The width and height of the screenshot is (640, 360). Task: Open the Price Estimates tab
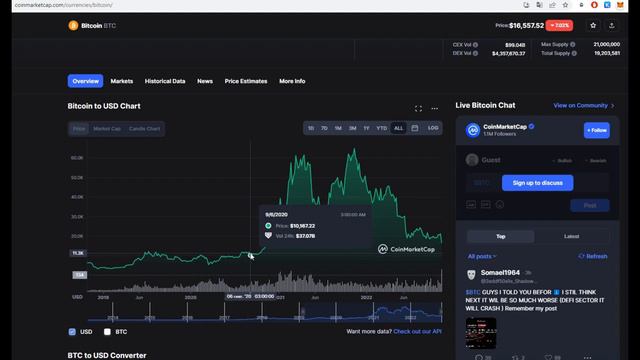click(x=246, y=81)
